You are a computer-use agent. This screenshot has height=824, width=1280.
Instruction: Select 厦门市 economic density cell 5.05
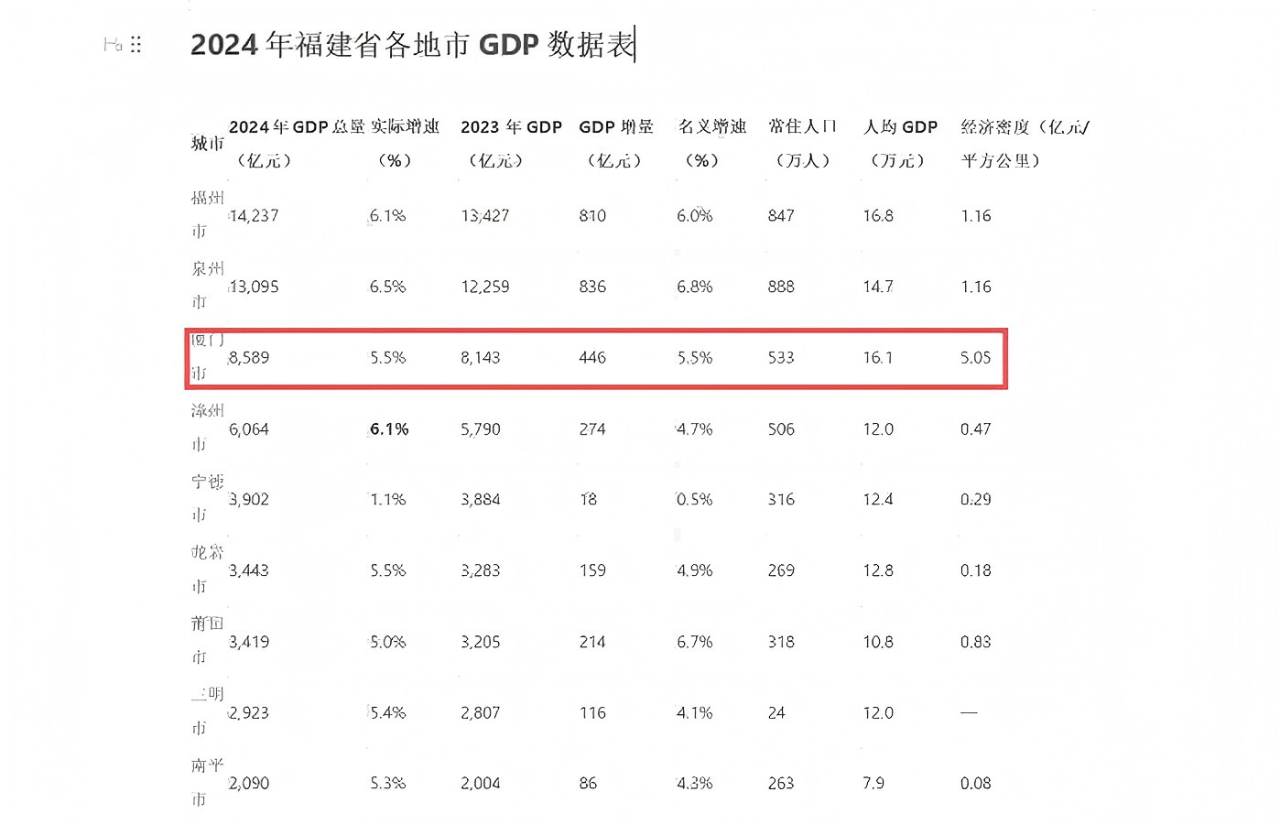pos(975,358)
